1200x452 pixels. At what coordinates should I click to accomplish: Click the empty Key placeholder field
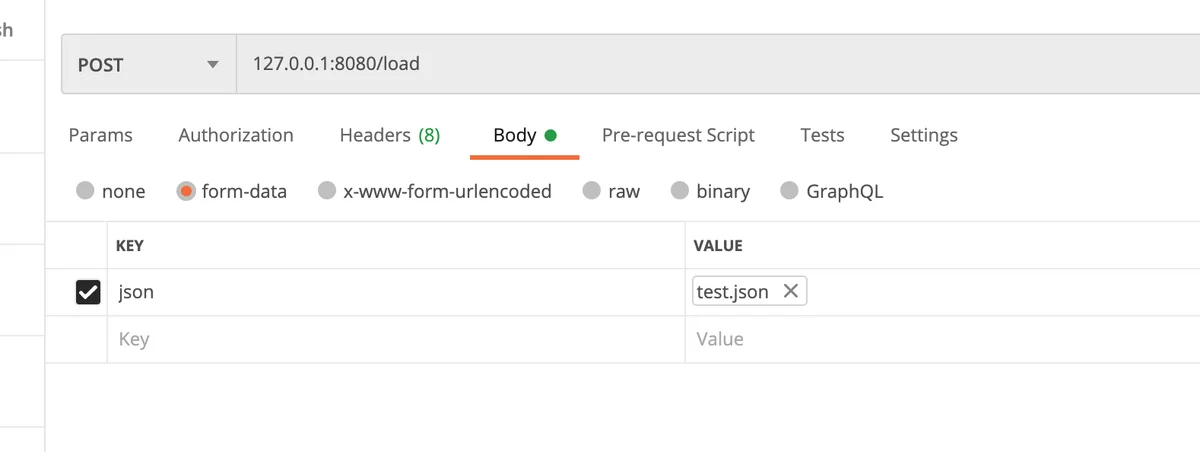[390, 339]
